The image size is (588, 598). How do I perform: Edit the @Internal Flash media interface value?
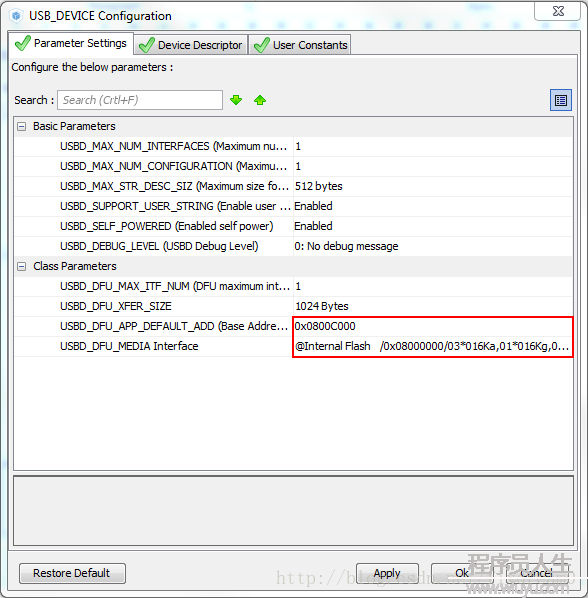coord(432,346)
